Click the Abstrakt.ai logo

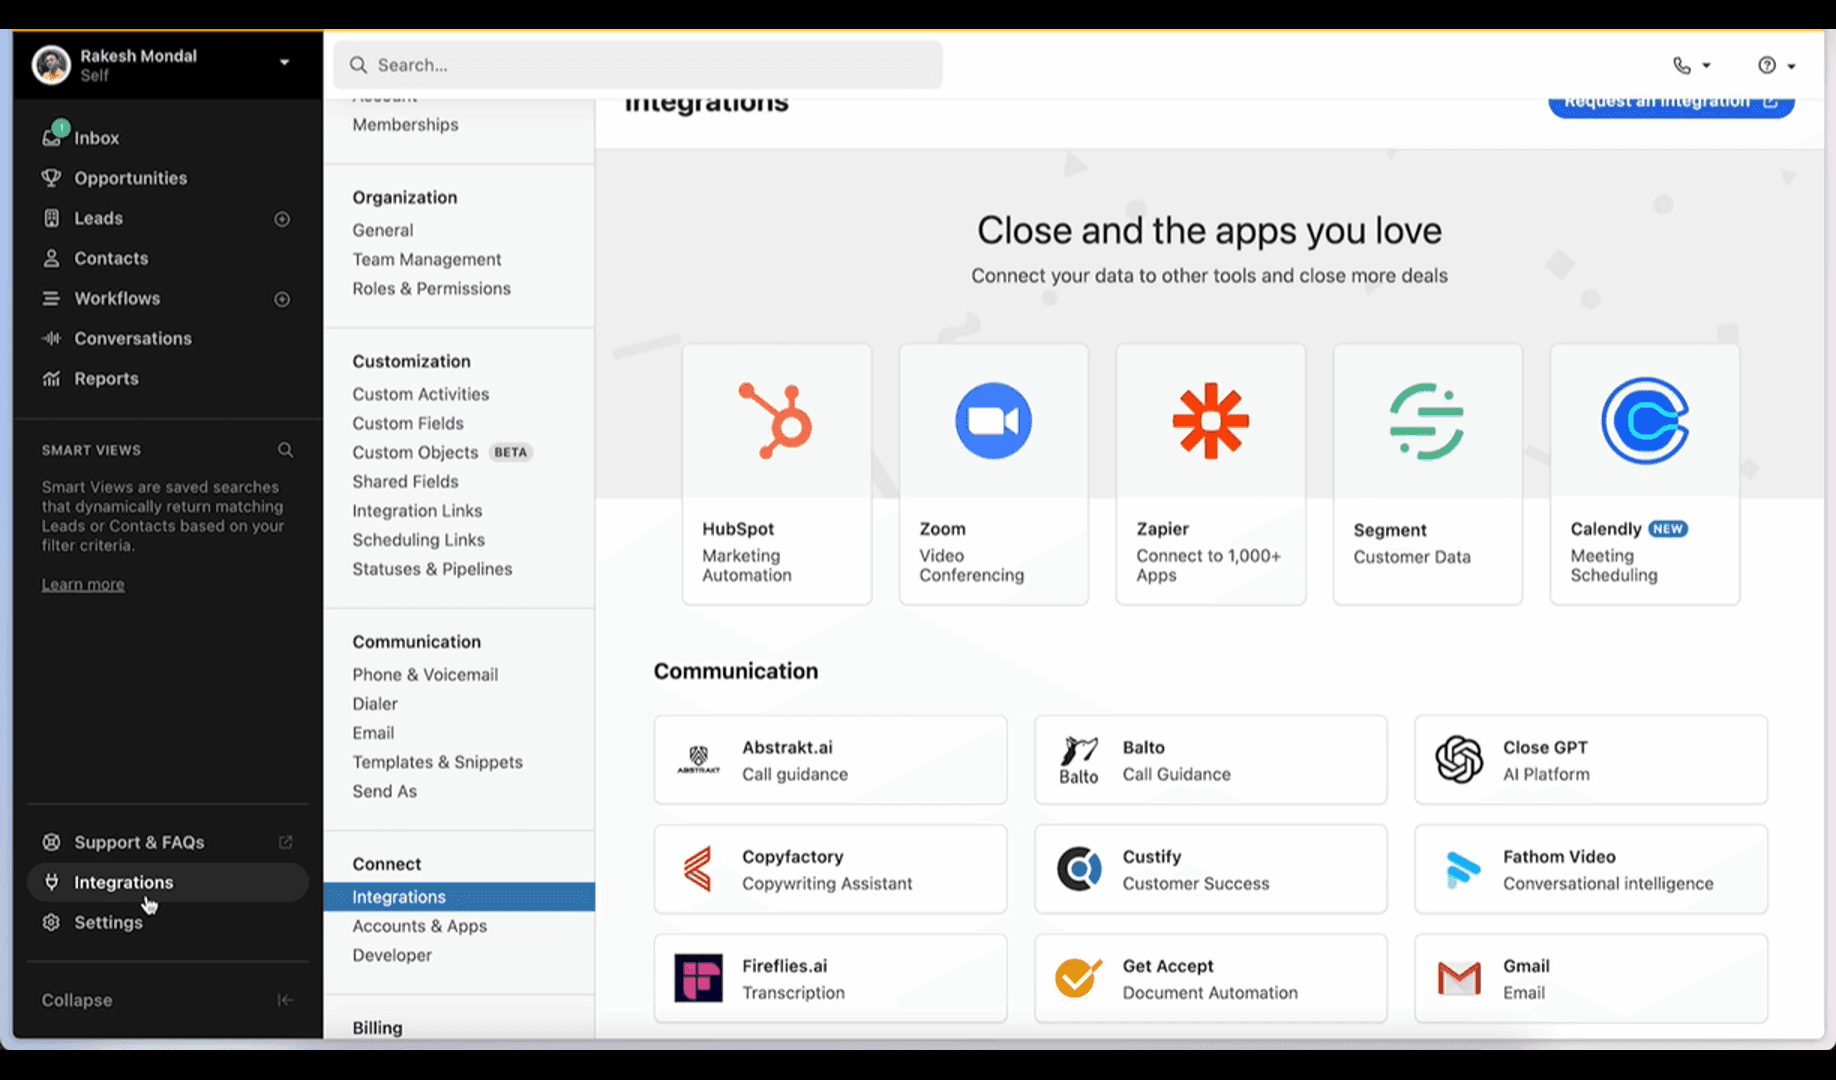tap(698, 759)
